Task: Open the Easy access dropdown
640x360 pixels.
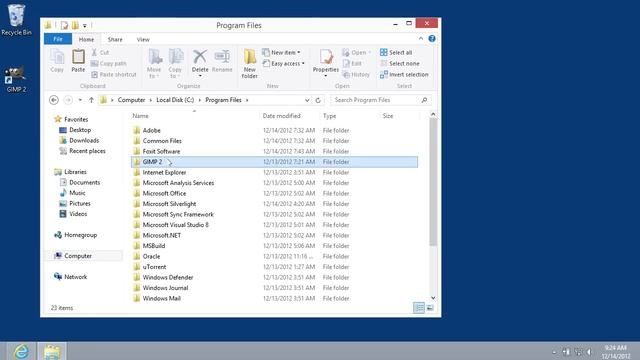Action: pyautogui.click(x=284, y=64)
